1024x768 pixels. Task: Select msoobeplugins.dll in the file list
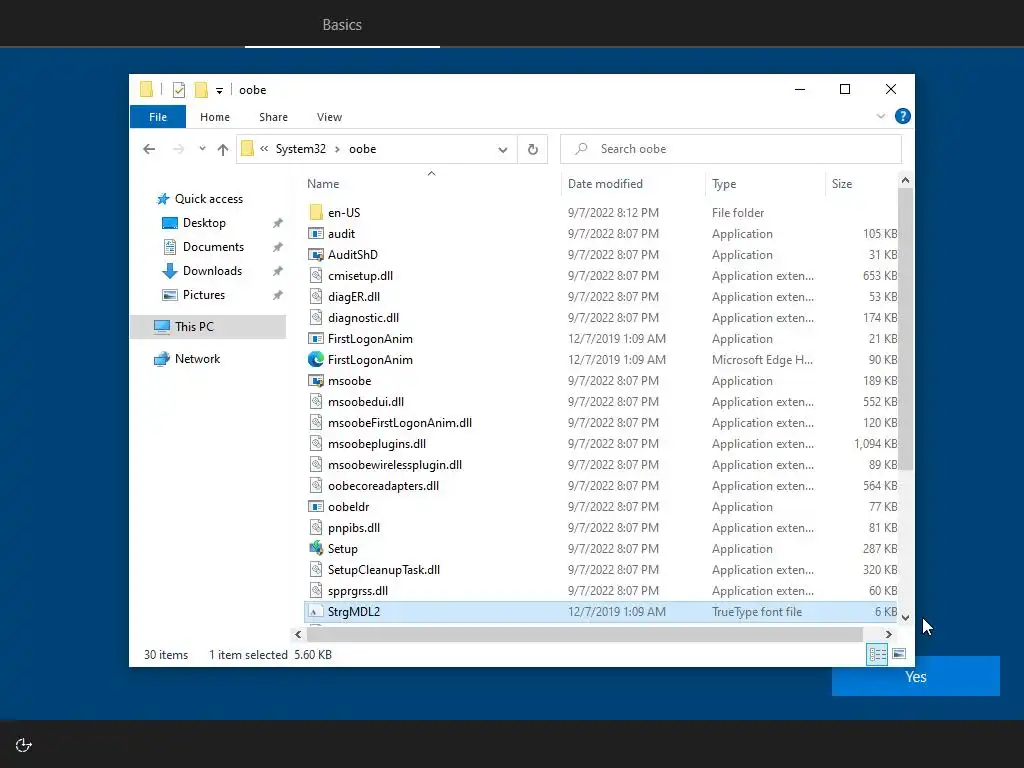tap(377, 444)
